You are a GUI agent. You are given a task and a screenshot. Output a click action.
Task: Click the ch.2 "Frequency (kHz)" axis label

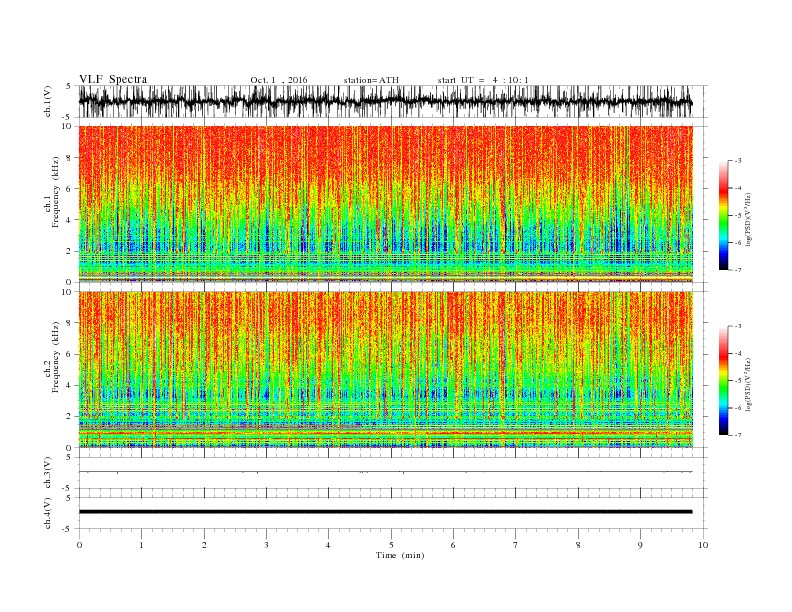56,358
